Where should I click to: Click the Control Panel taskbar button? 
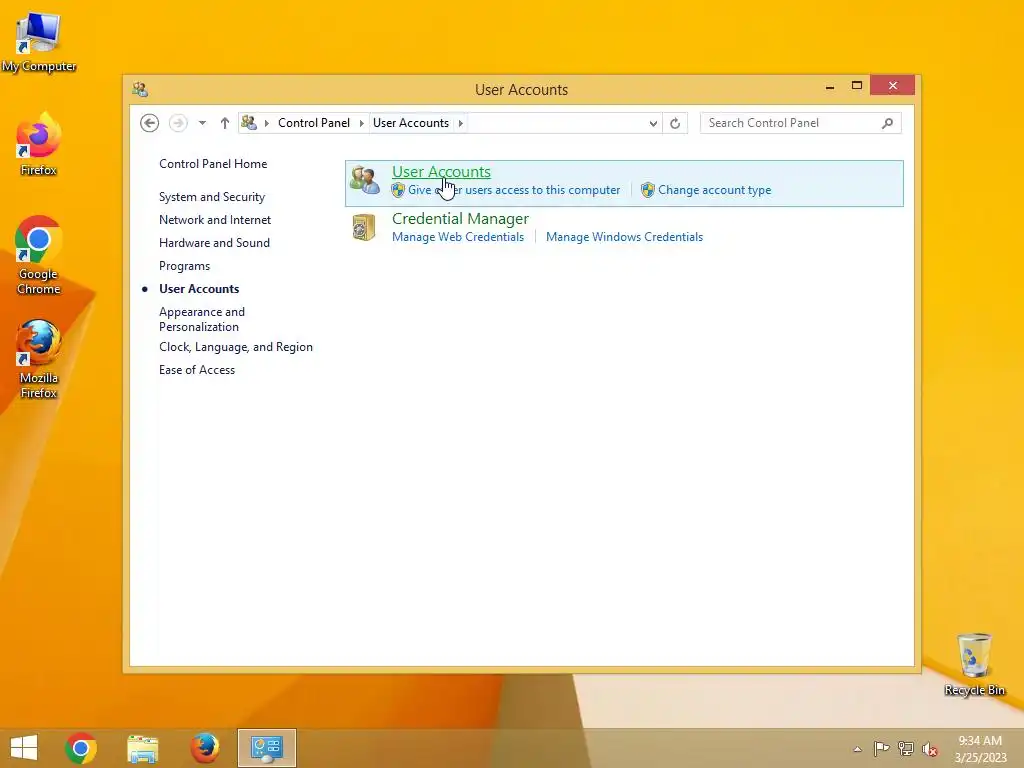coord(266,748)
